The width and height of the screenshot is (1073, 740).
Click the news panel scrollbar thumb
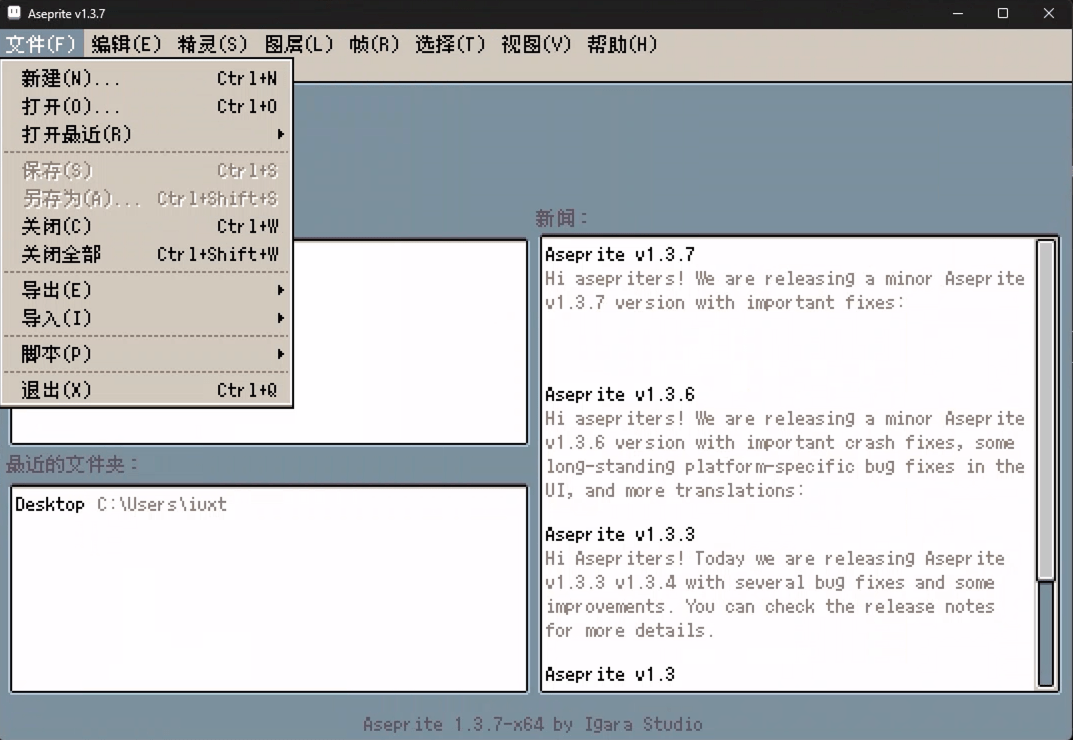tap(1046, 409)
